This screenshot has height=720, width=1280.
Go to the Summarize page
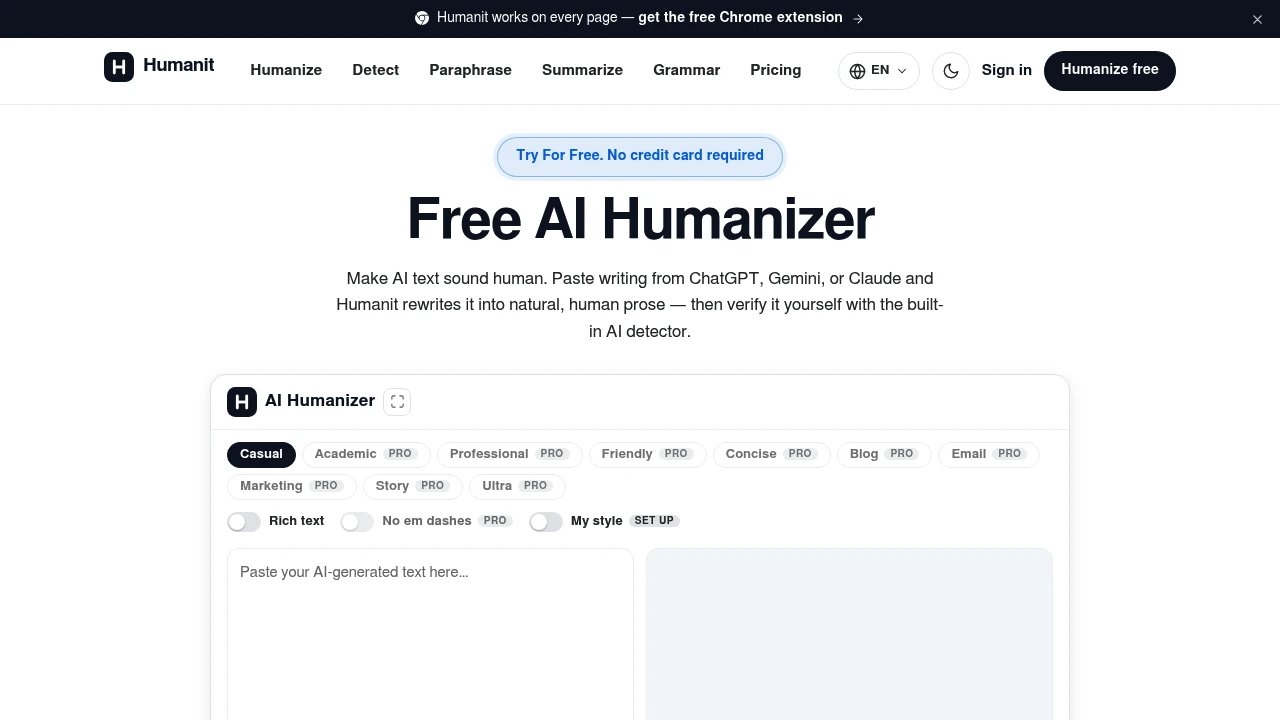[582, 70]
